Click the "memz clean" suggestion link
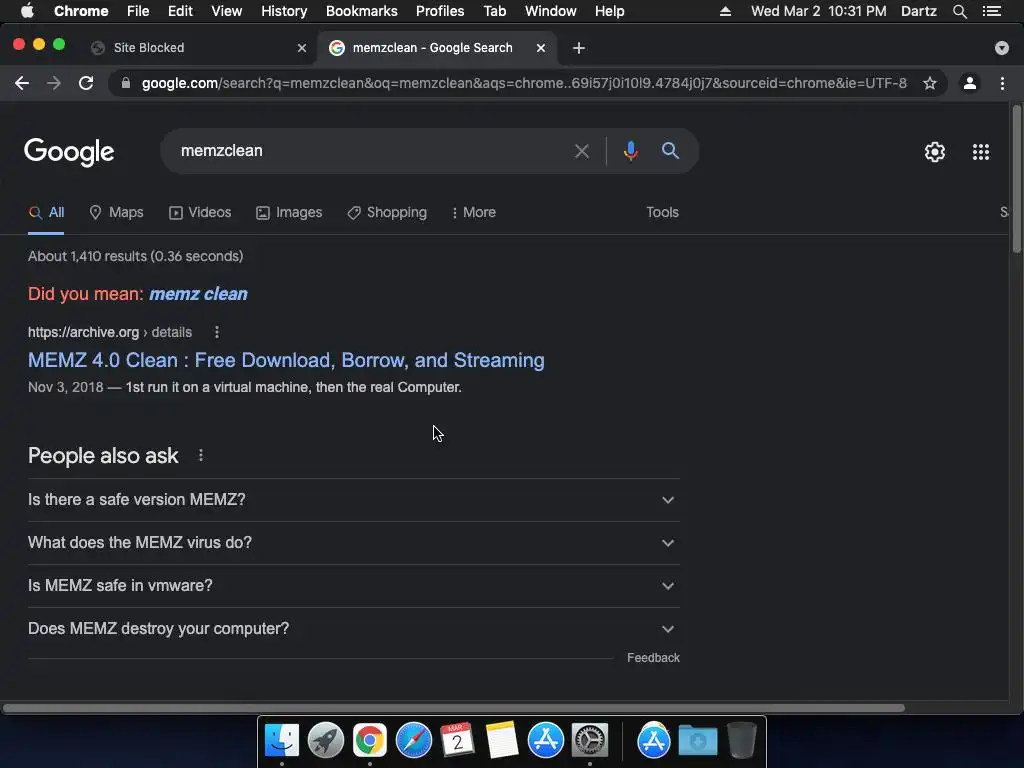This screenshot has height=768, width=1024. tap(199, 294)
